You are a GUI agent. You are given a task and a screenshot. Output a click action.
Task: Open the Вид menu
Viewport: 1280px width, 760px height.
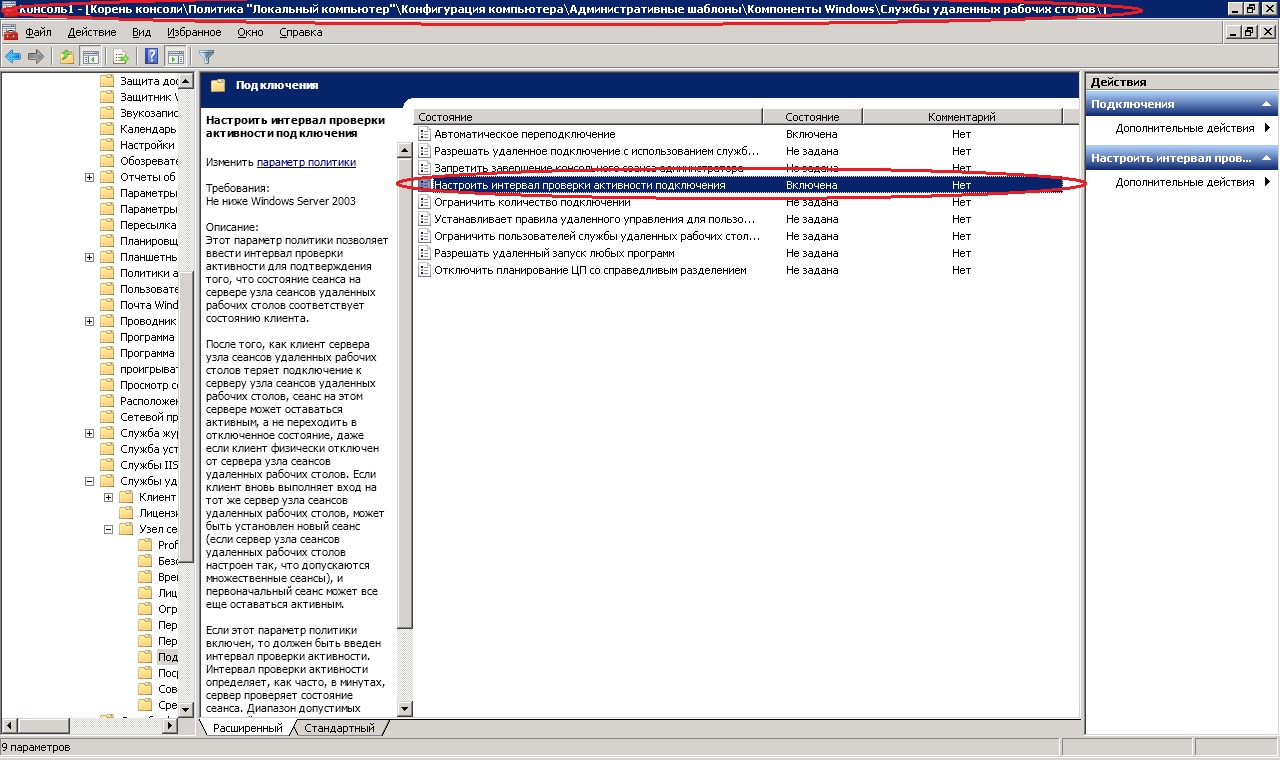point(142,32)
